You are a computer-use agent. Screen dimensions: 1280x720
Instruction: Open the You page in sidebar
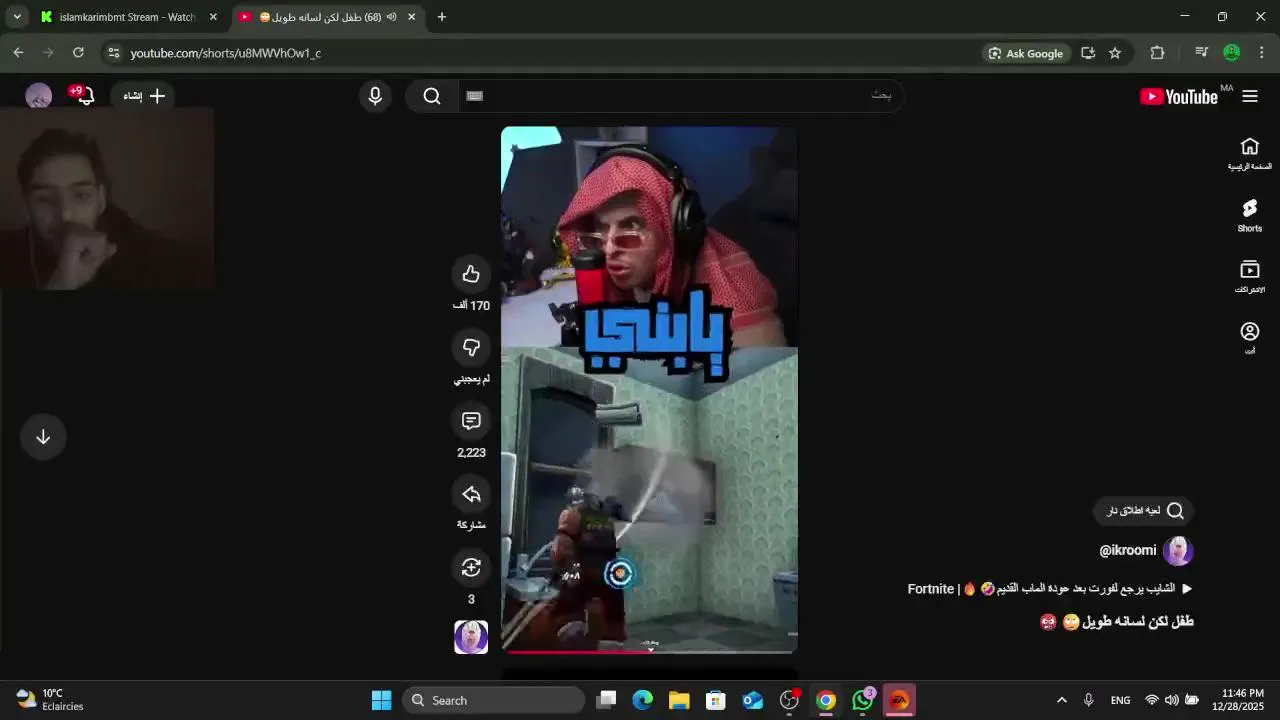tap(1250, 338)
